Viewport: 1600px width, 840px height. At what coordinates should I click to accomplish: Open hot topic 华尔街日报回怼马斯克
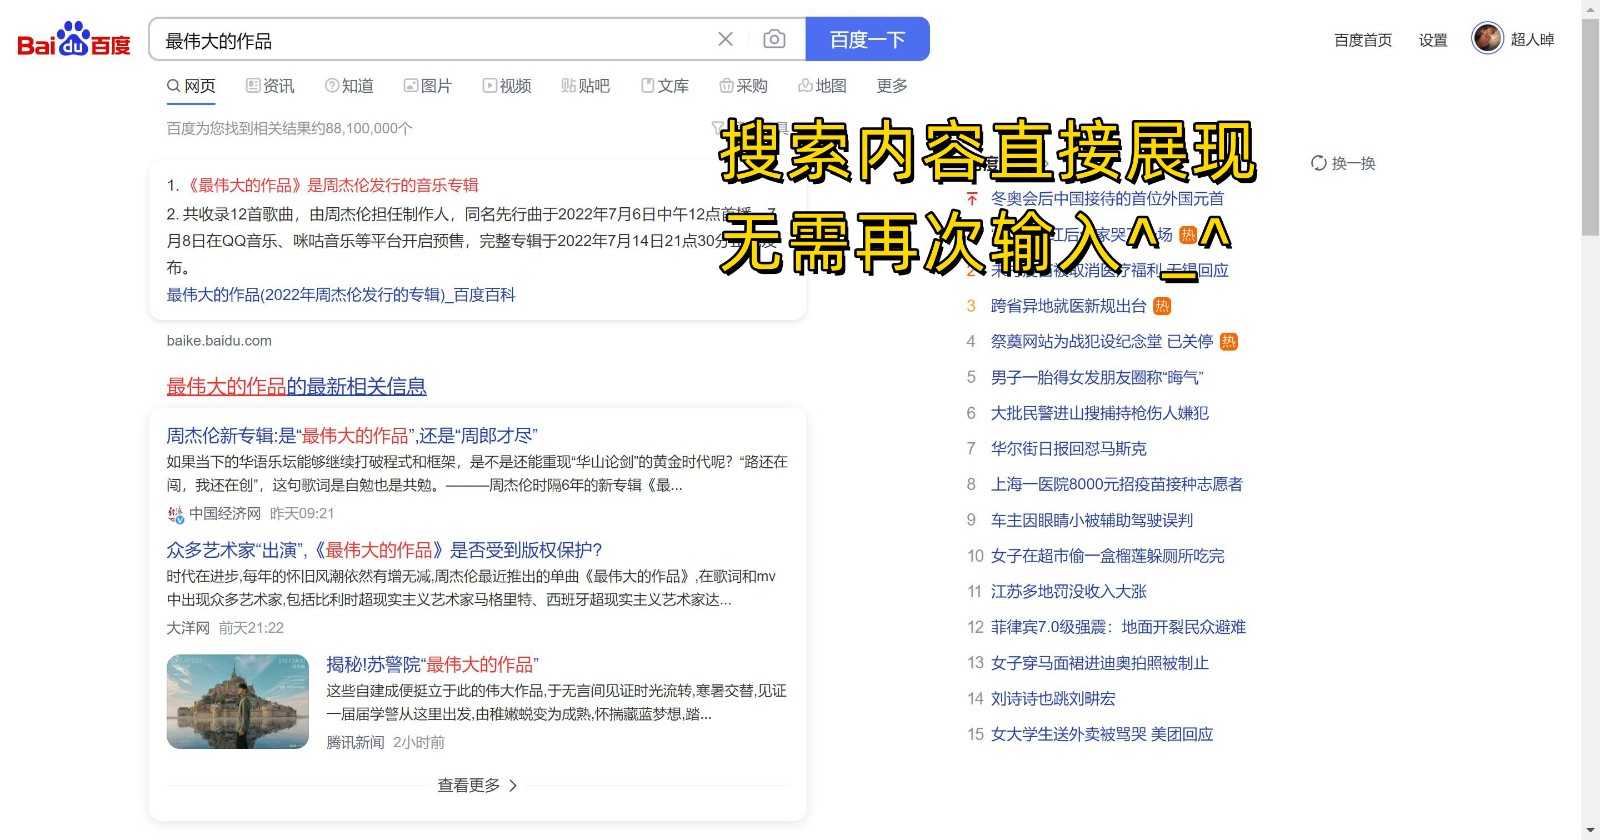coord(1068,449)
